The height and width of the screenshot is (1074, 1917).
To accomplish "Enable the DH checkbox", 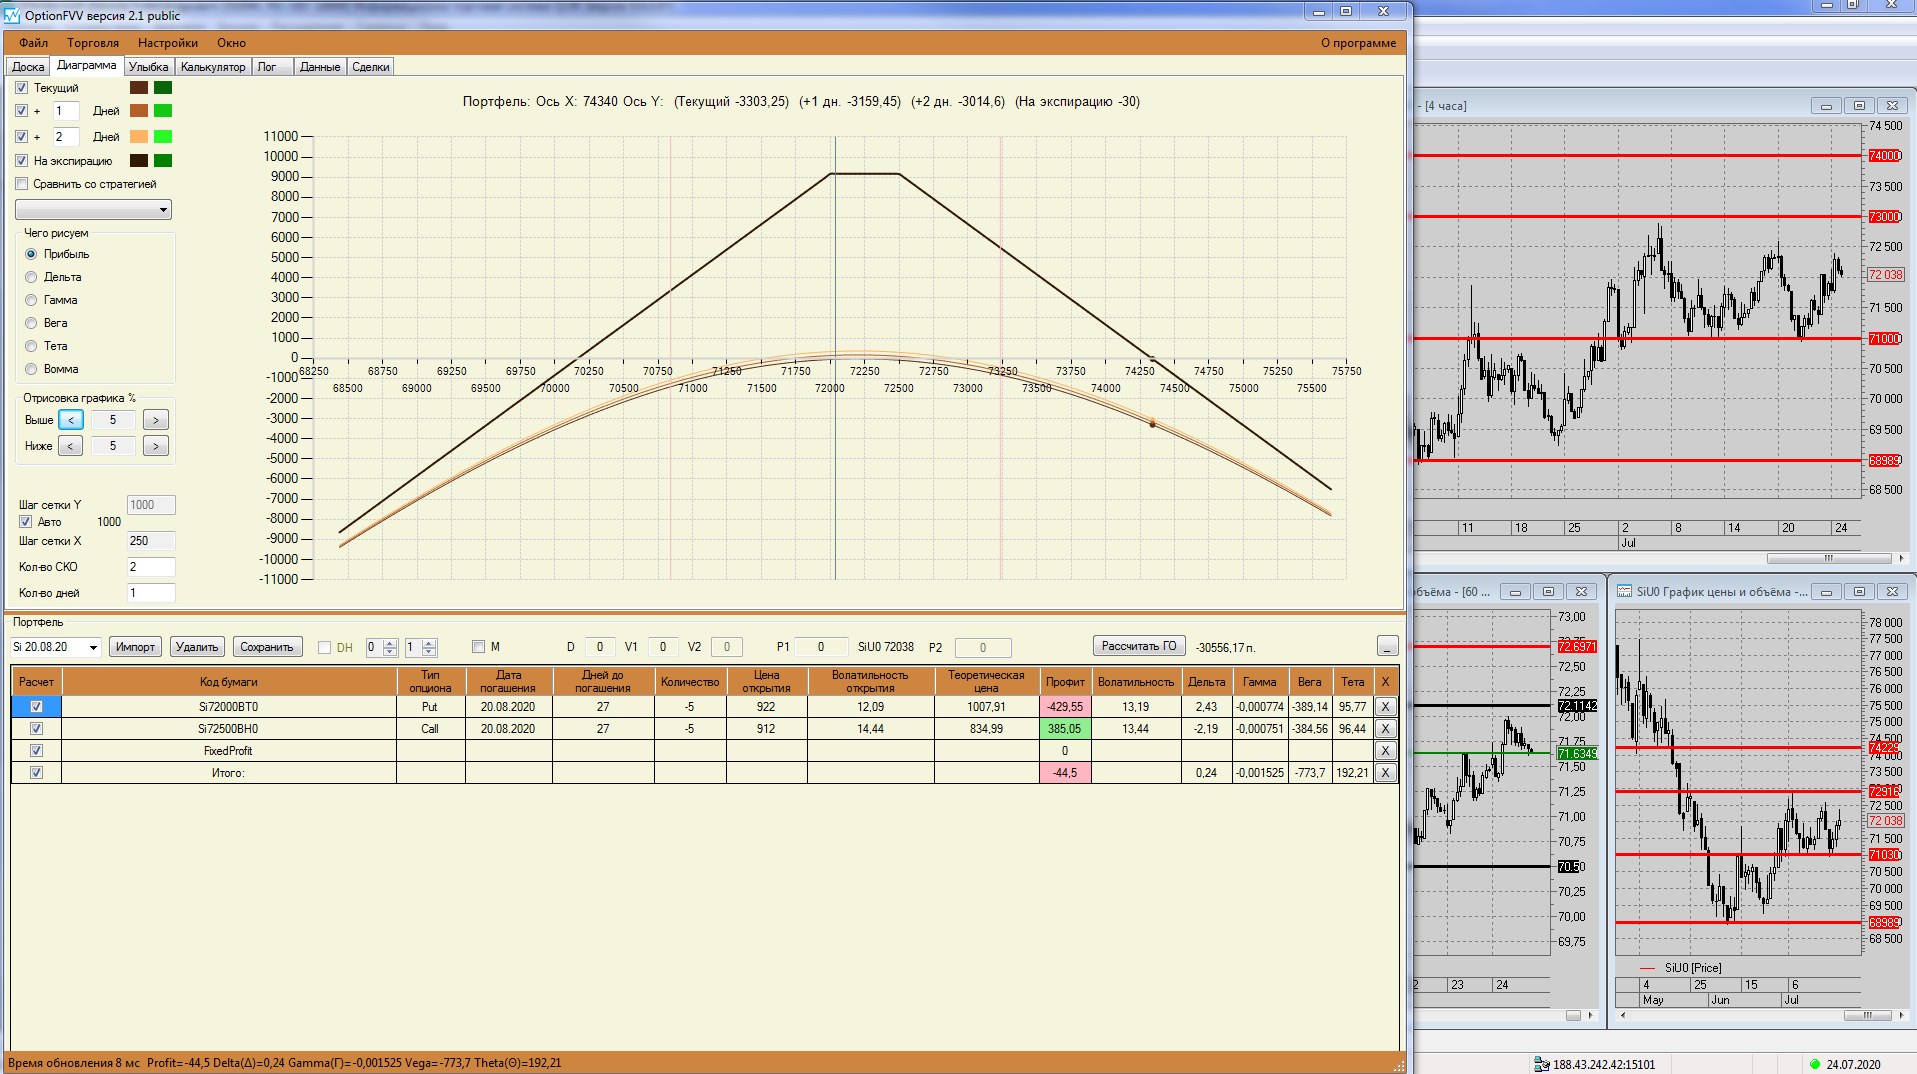I will [324, 648].
